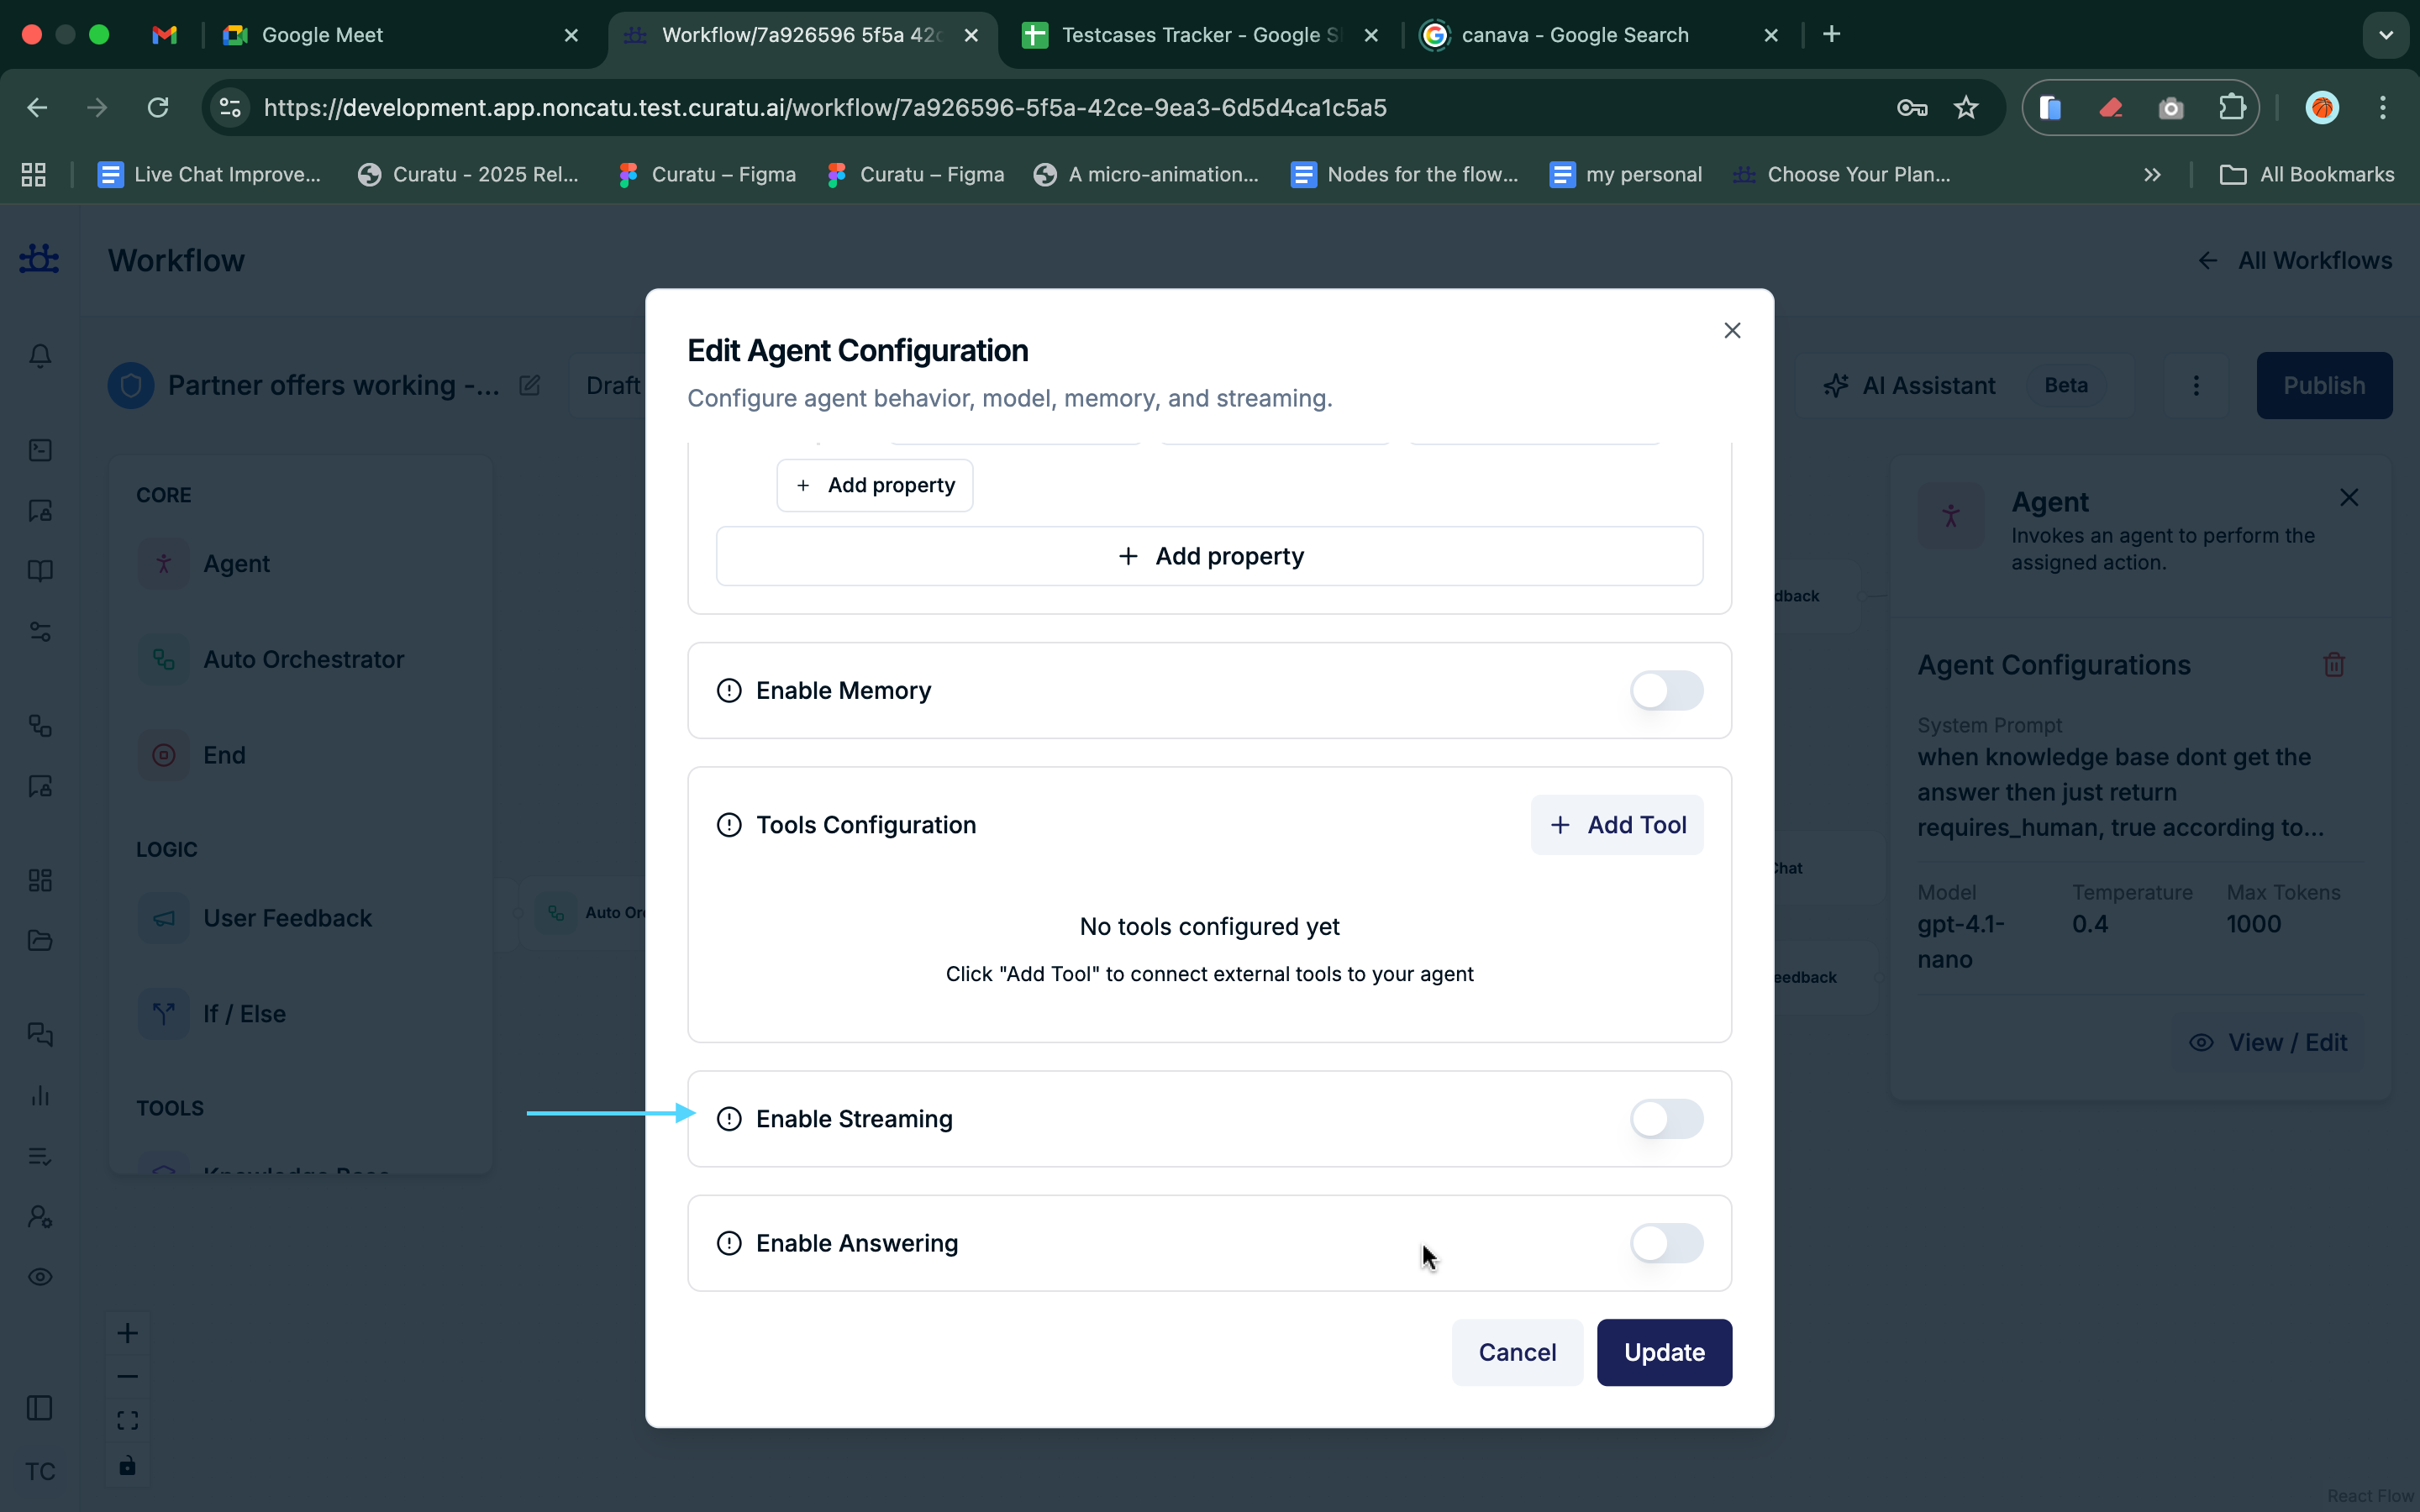
Task: Click the fullscreen expand icon on the canvas controls
Action: (127, 1418)
